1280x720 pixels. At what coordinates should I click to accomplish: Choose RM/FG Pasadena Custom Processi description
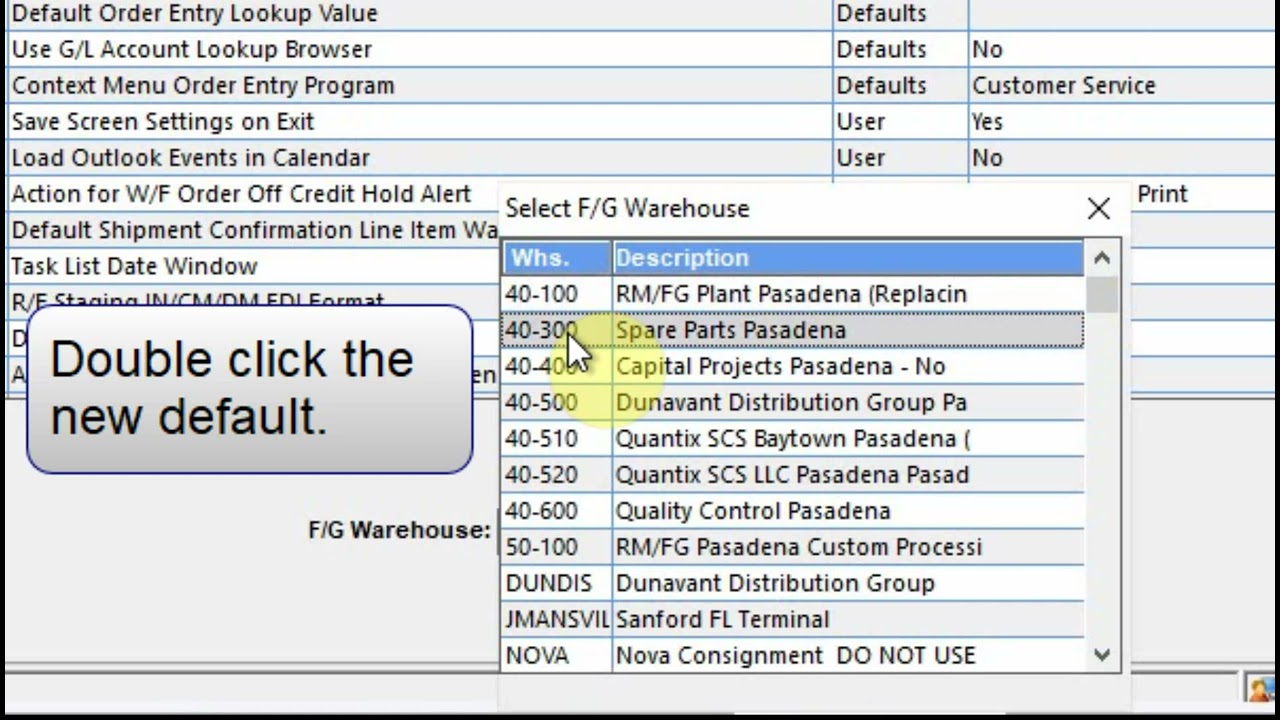point(798,547)
